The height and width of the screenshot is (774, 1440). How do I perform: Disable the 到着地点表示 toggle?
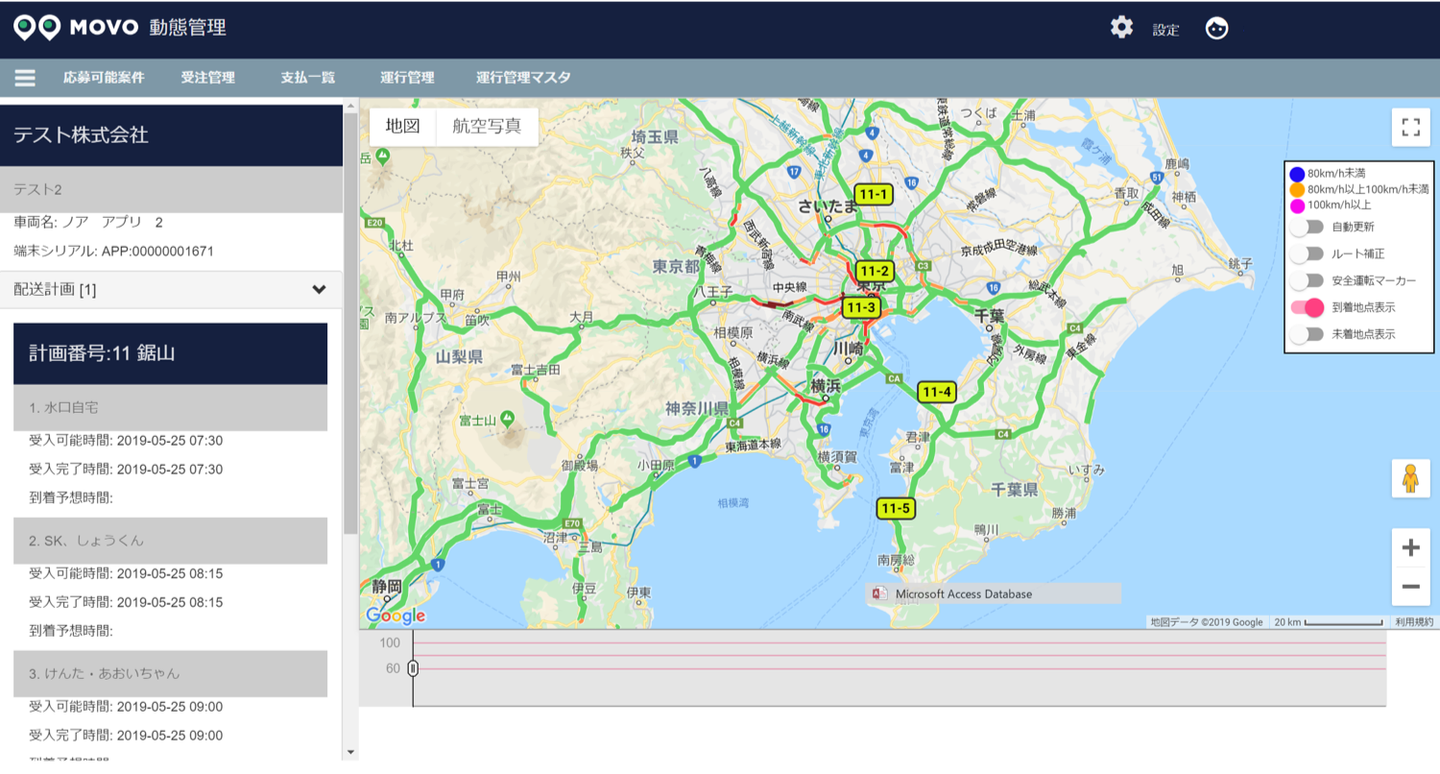coord(1307,308)
